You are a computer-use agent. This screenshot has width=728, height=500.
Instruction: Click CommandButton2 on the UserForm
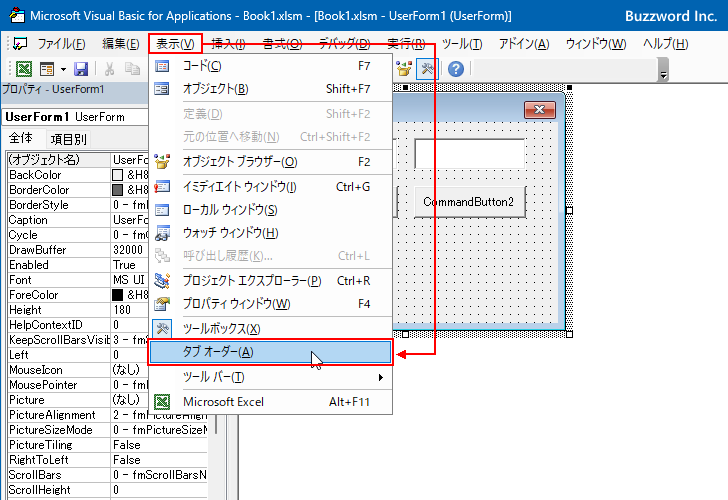(x=470, y=202)
